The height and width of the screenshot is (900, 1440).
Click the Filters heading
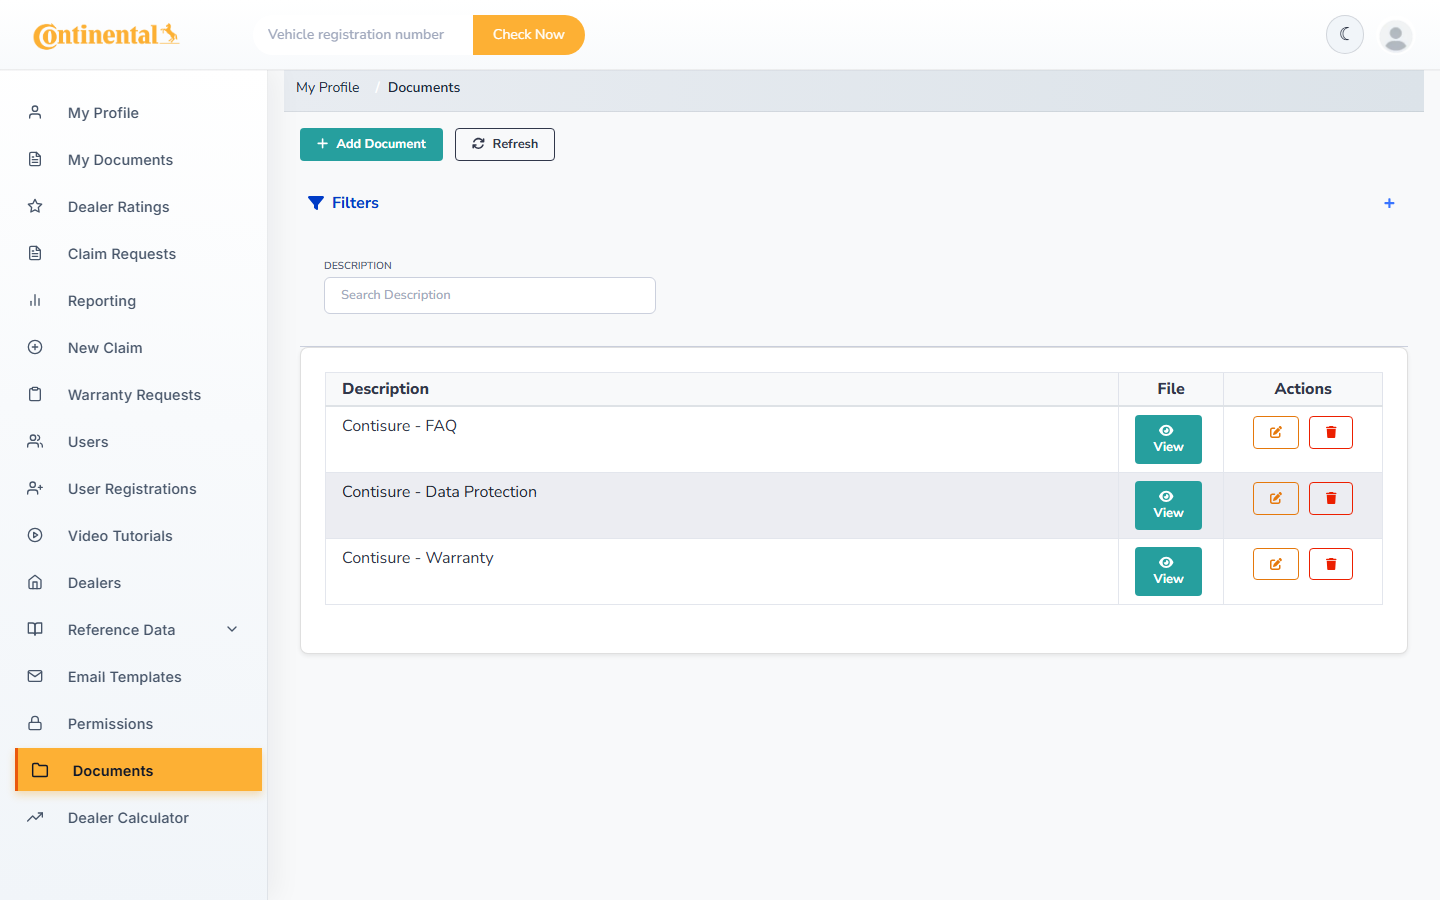[355, 203]
